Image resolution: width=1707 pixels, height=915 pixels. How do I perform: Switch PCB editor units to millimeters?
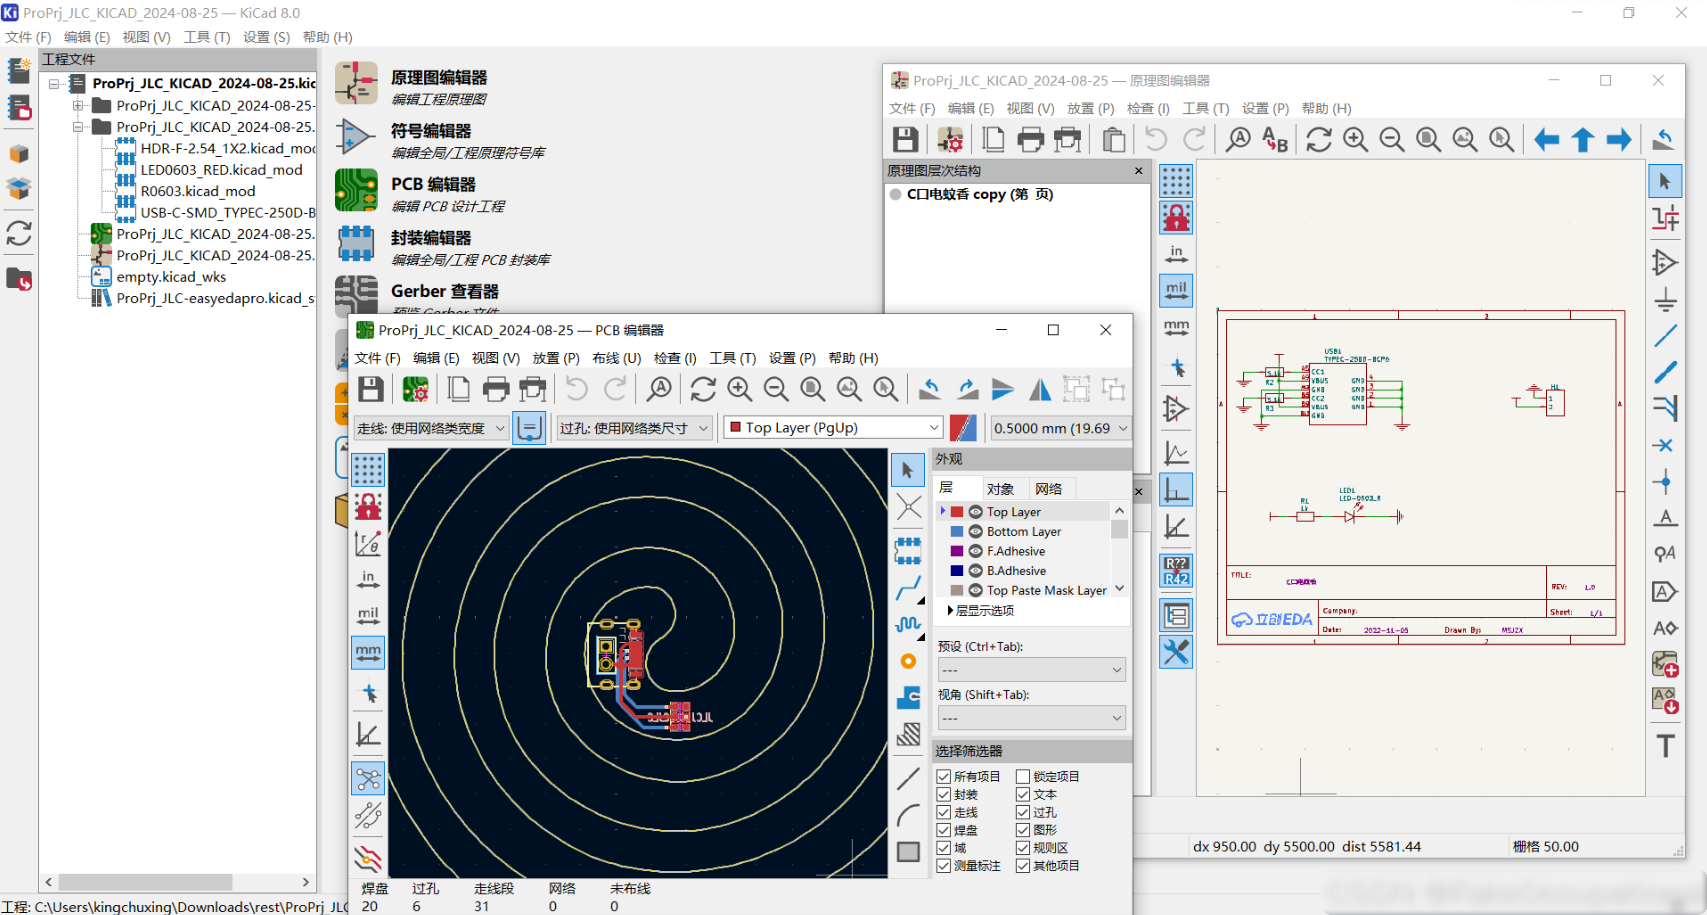click(368, 653)
